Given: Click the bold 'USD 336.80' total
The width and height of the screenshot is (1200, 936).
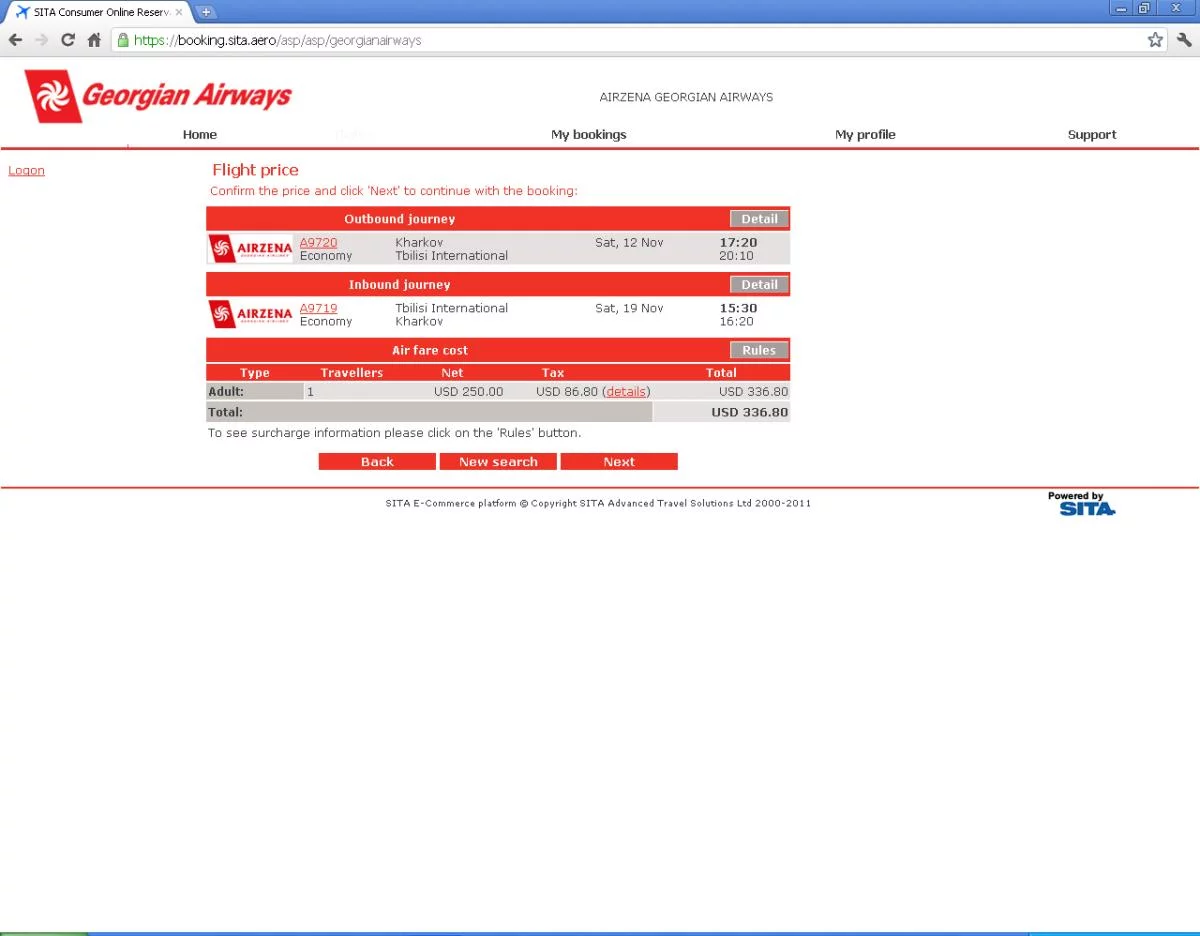Looking at the screenshot, I should pos(749,412).
